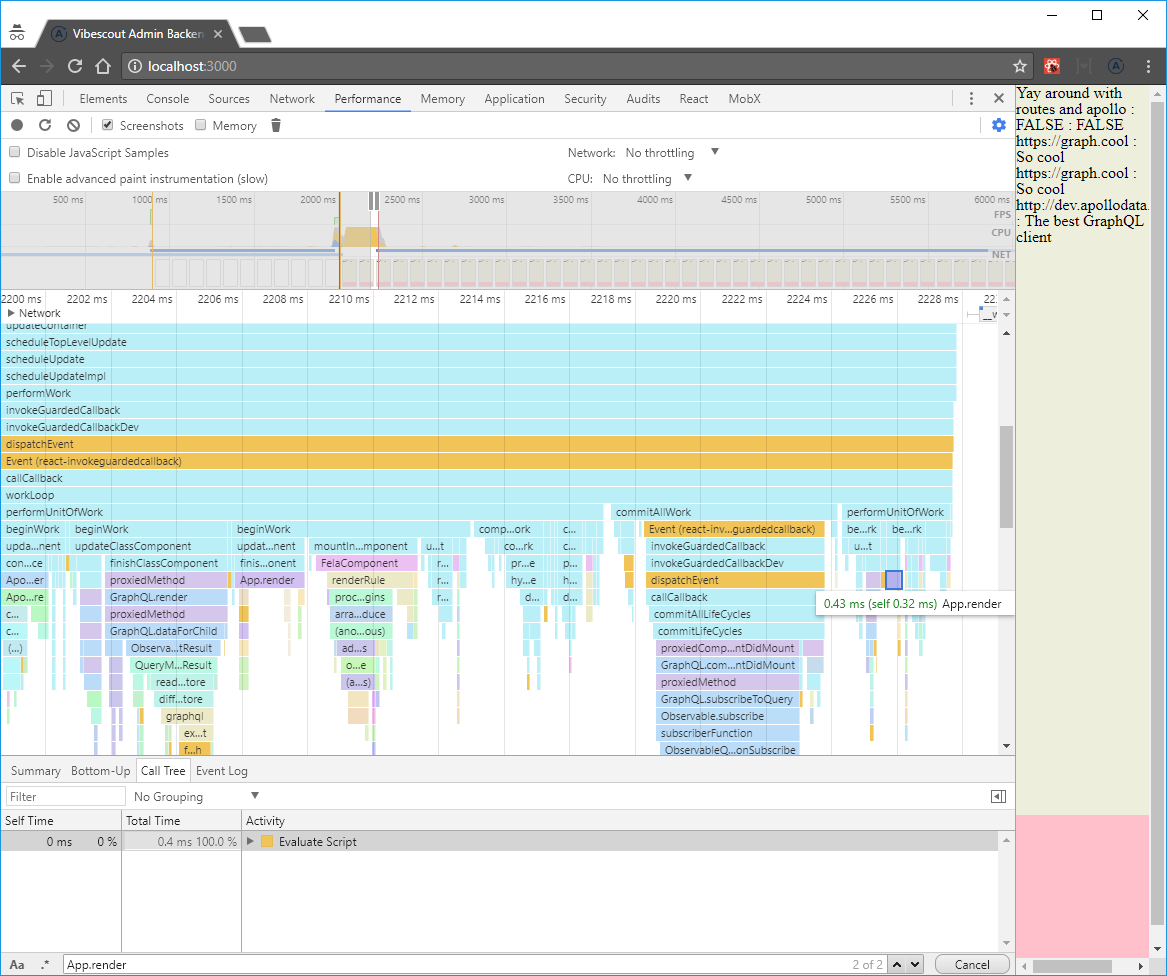Select the orange dispatchEvent top-level bar
This screenshot has height=976, width=1167.
click(x=477, y=444)
